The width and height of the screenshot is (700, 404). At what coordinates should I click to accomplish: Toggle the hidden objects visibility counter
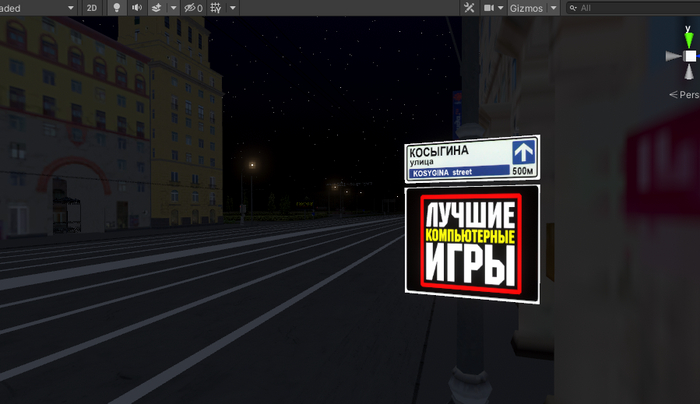click(194, 8)
